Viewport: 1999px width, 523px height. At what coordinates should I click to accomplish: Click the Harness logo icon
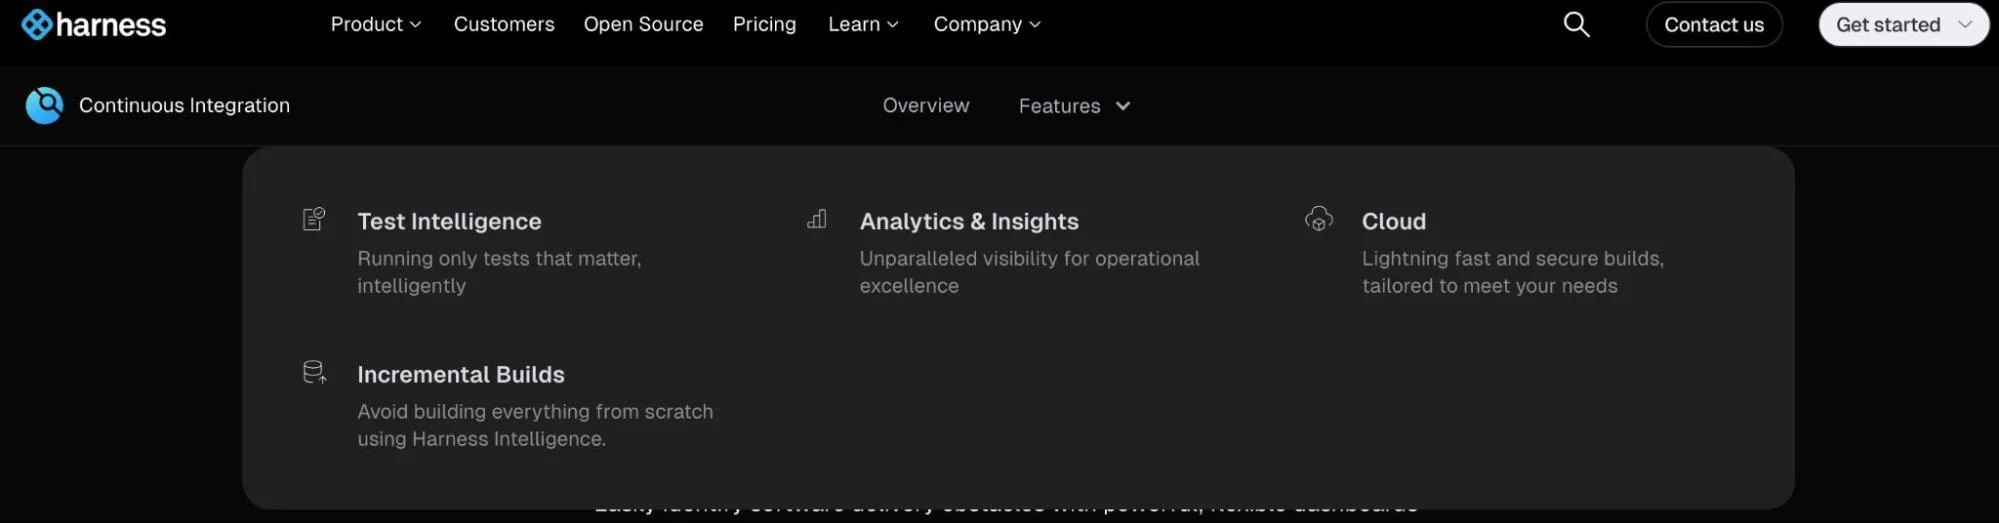click(37, 24)
